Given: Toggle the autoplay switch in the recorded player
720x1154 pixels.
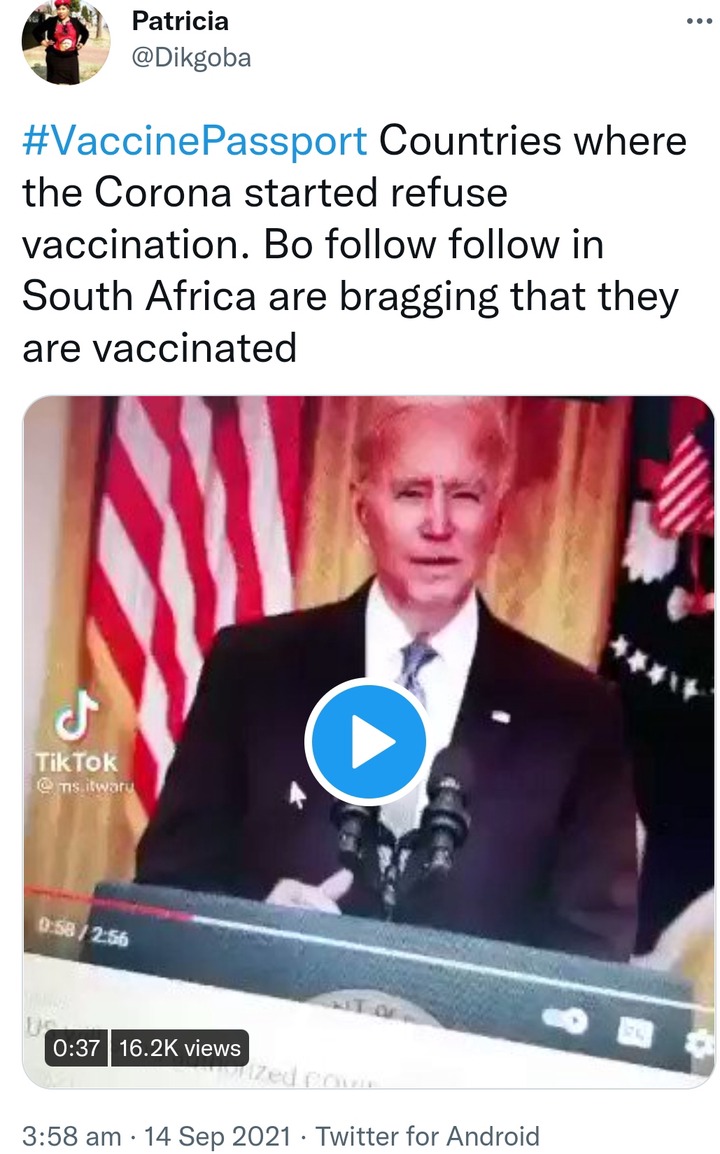Looking at the screenshot, I should (565, 1021).
